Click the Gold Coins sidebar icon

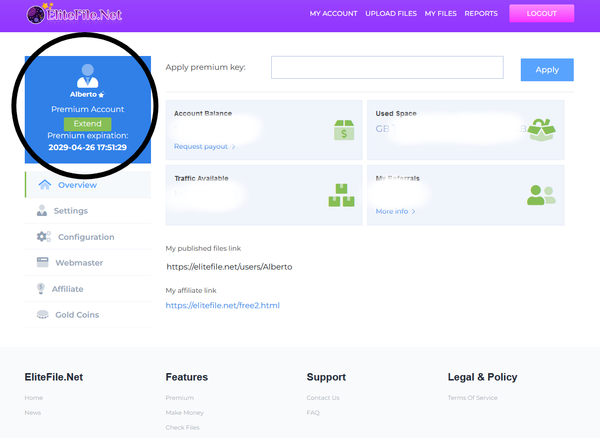[x=42, y=315]
